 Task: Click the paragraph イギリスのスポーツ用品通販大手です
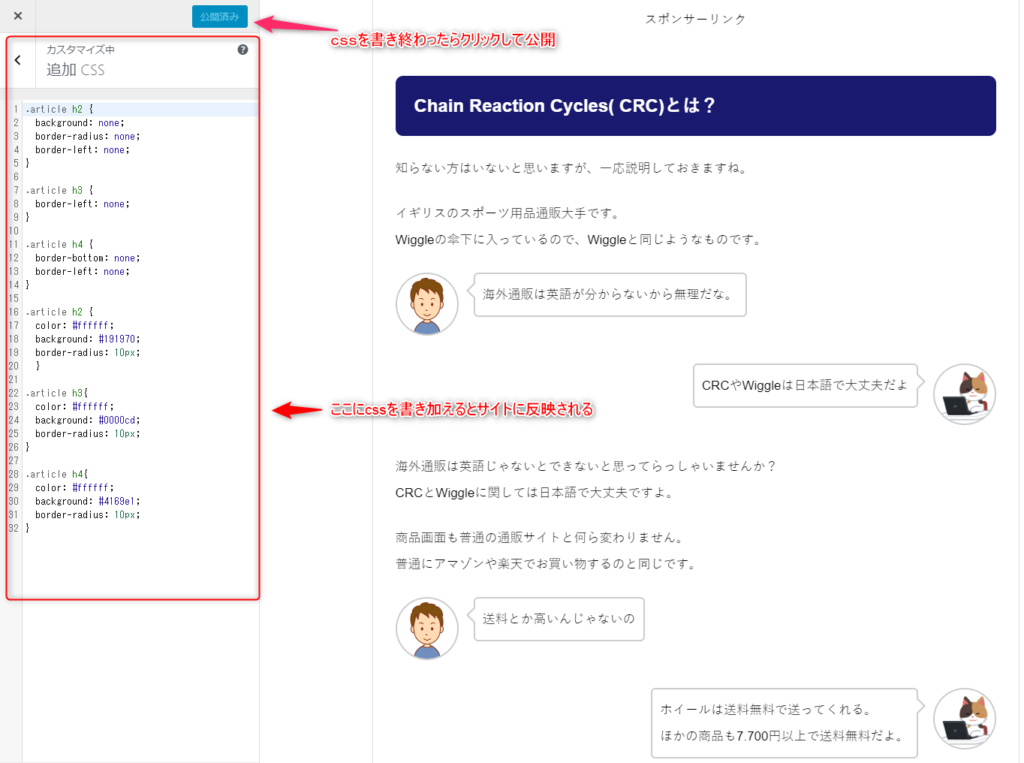[507, 213]
